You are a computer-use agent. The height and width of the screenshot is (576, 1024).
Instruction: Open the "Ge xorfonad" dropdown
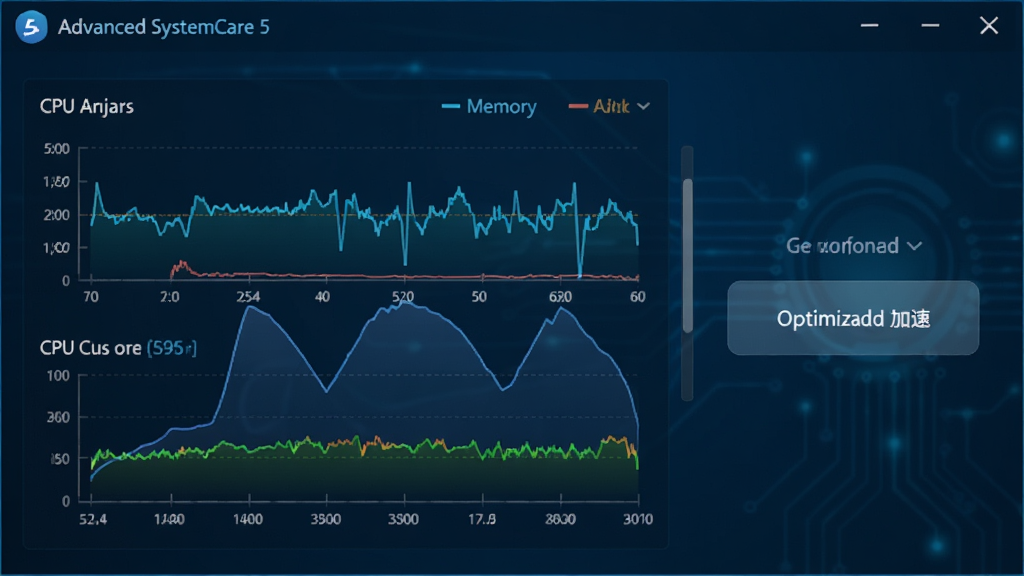(854, 246)
